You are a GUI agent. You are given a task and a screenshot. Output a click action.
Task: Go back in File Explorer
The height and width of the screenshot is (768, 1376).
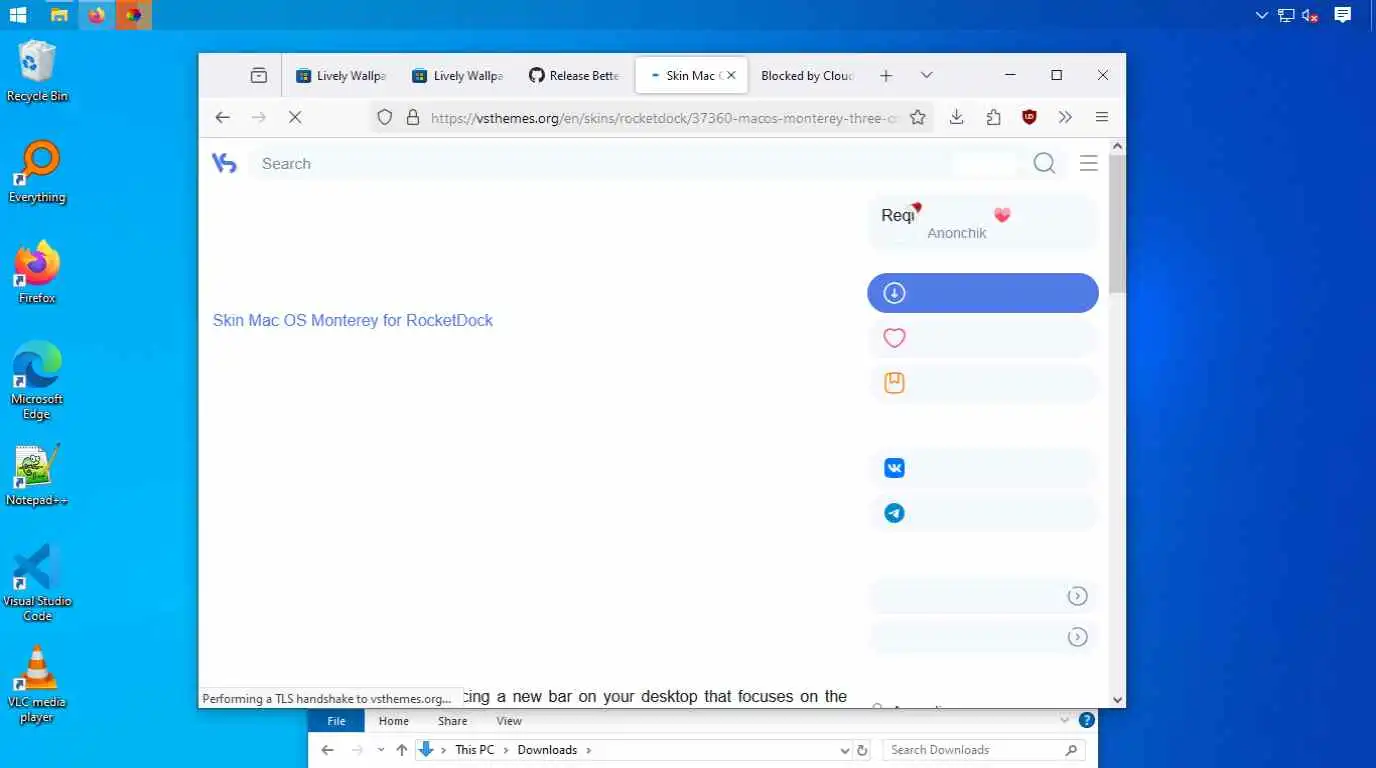coord(328,750)
